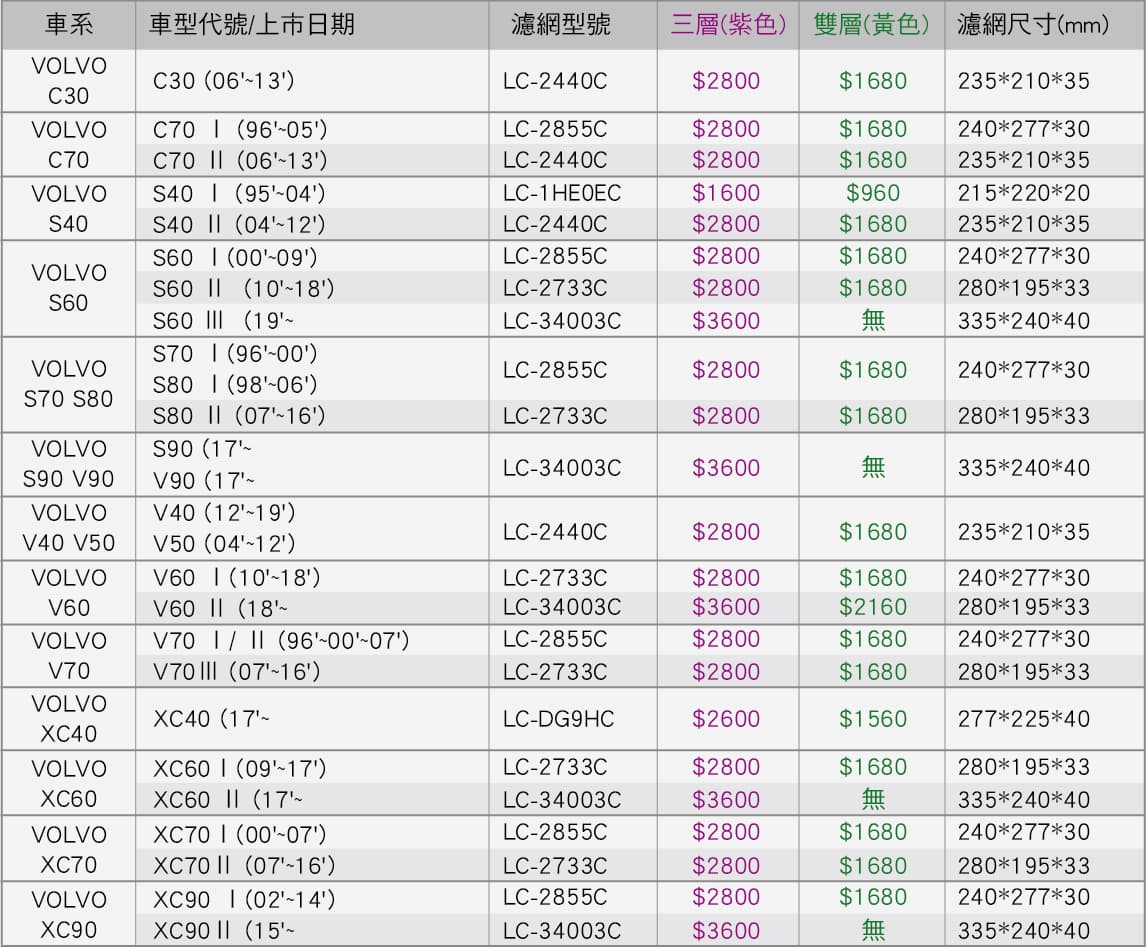This screenshot has width=1146, height=947.
Task: Click model entry XC40 (17'~
Action: [211, 719]
